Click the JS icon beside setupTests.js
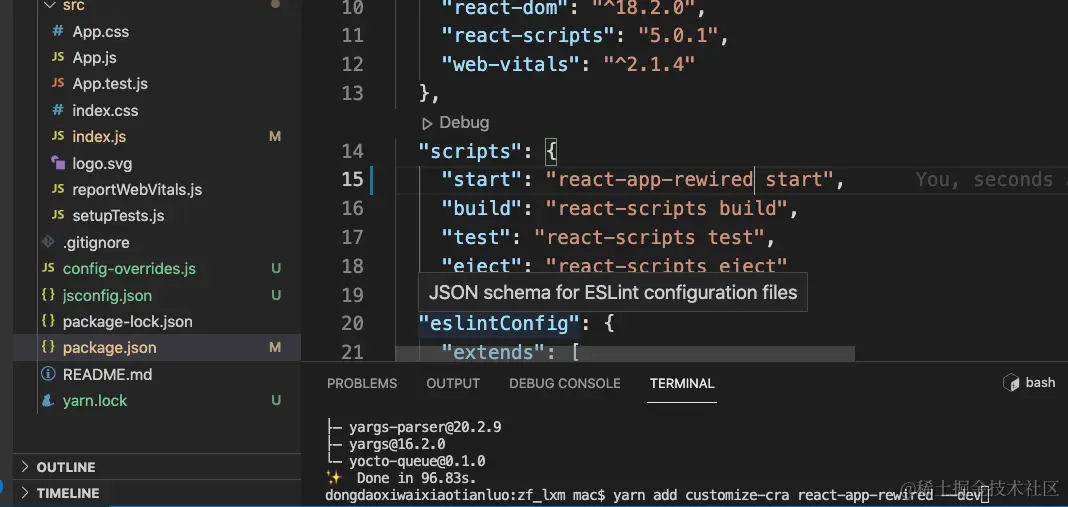The image size is (1068, 507). (x=59, y=215)
